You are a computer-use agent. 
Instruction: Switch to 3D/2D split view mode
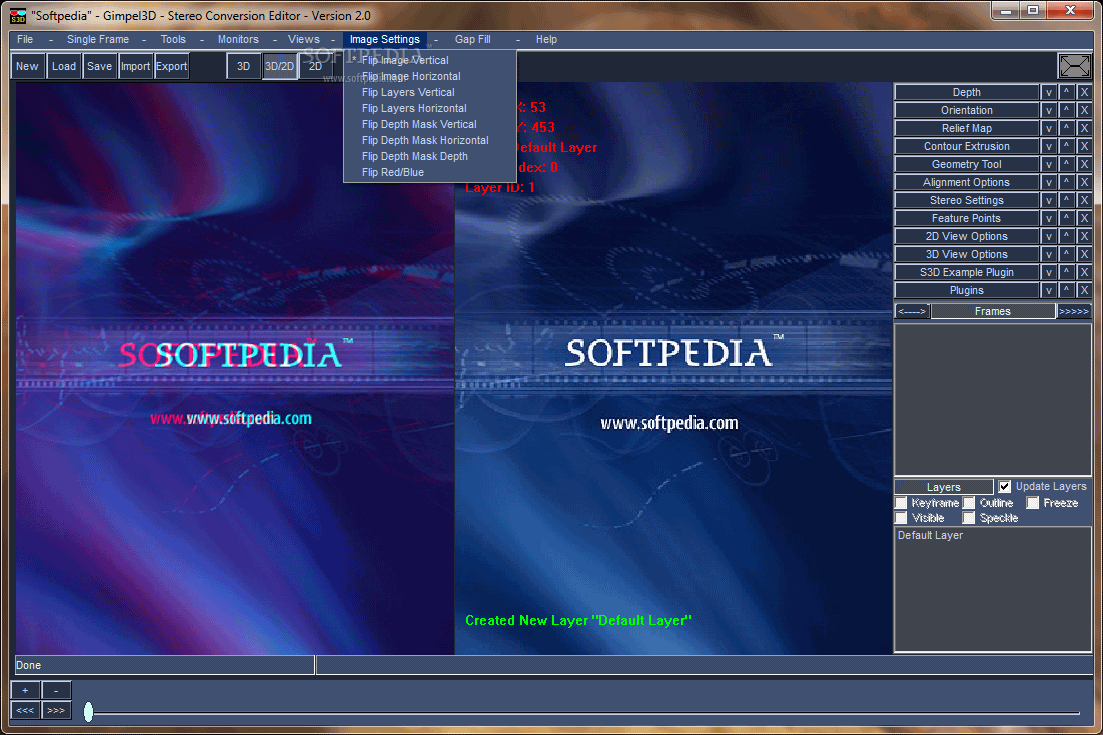pos(279,66)
